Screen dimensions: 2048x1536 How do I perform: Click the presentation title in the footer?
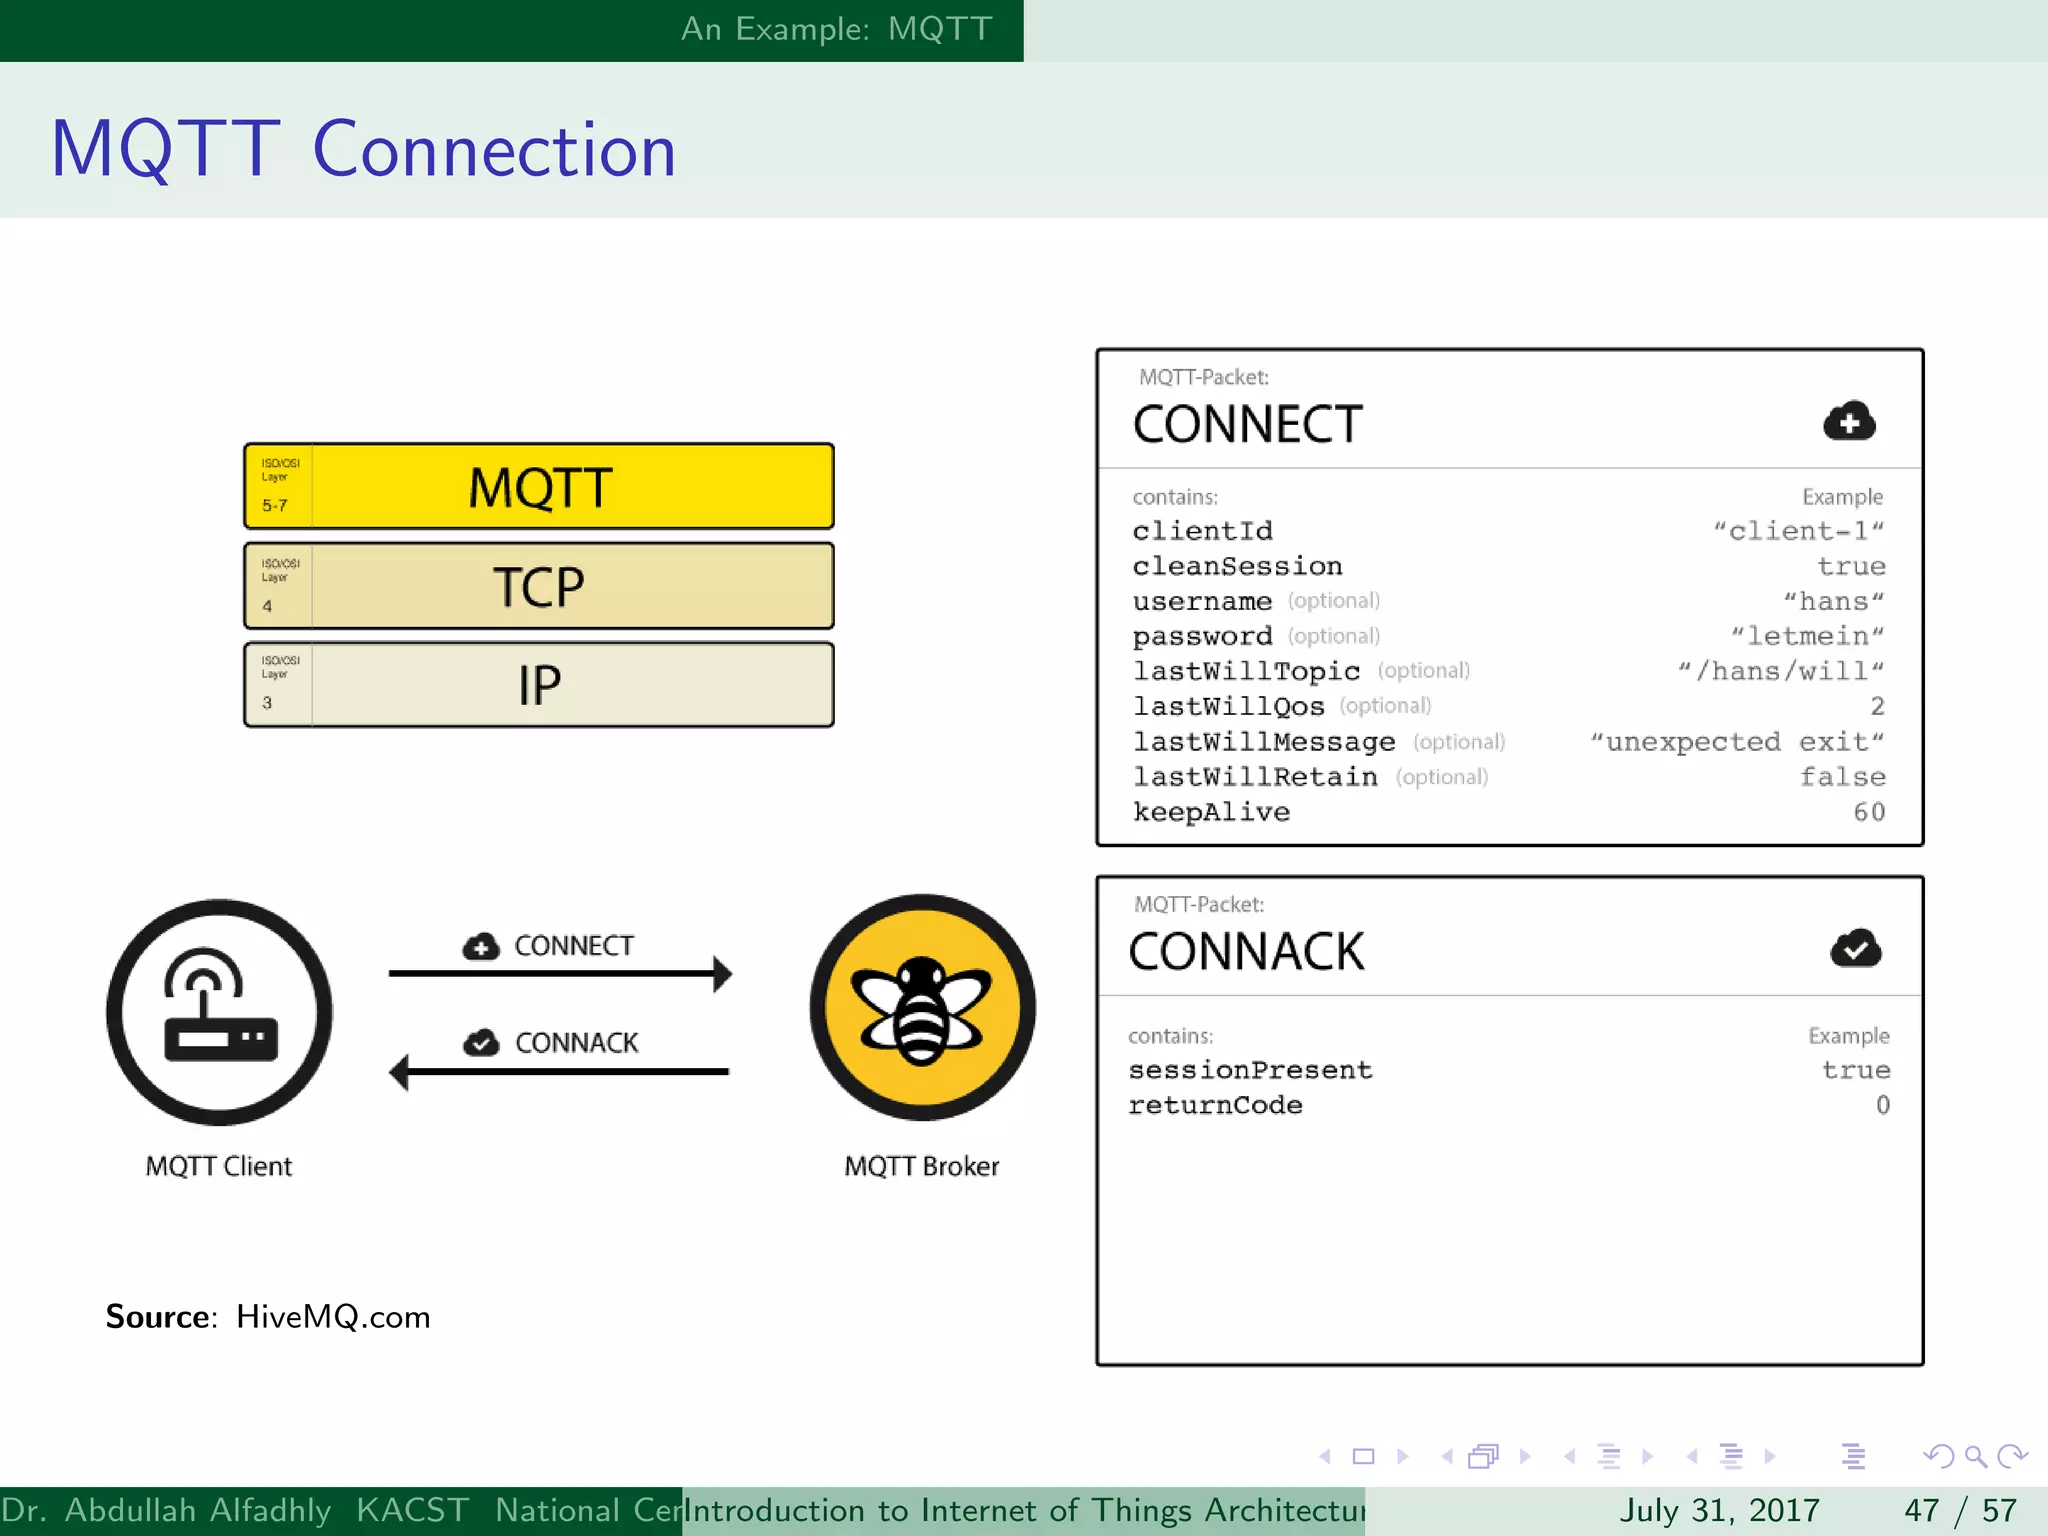click(x=1025, y=1510)
